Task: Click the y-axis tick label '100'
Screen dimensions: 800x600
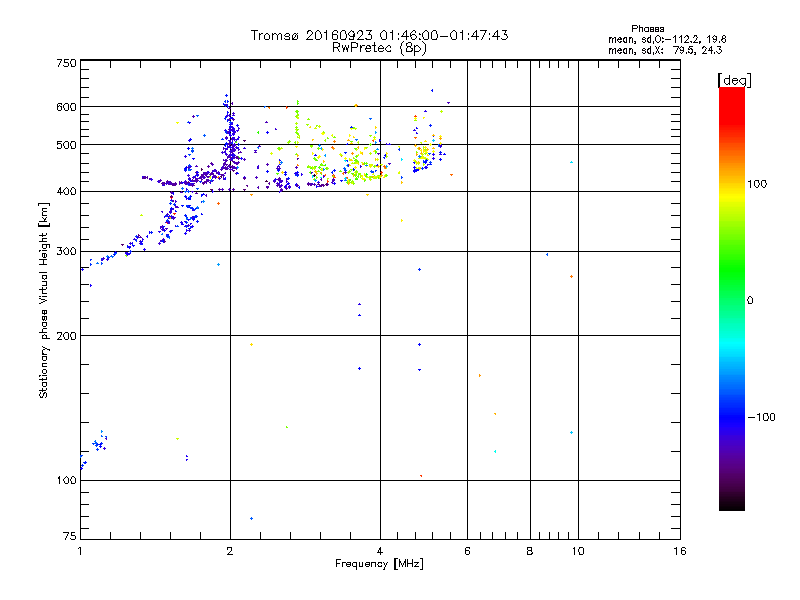Action: pos(66,480)
